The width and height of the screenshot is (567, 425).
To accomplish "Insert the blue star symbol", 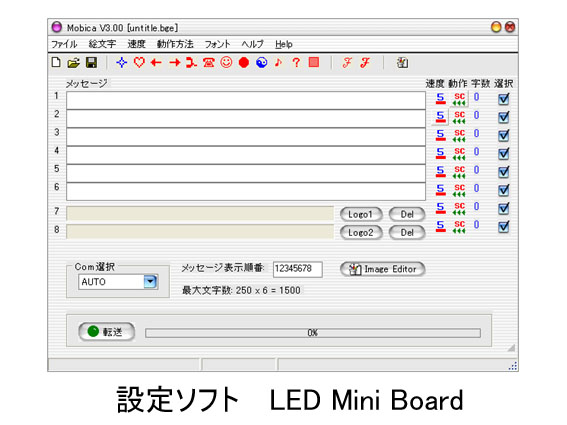I will (122, 63).
